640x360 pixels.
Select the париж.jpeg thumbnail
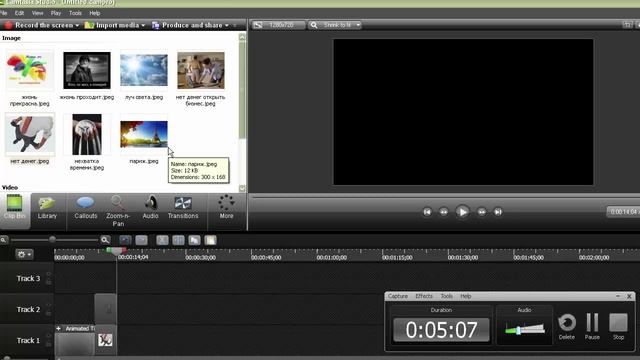144,134
